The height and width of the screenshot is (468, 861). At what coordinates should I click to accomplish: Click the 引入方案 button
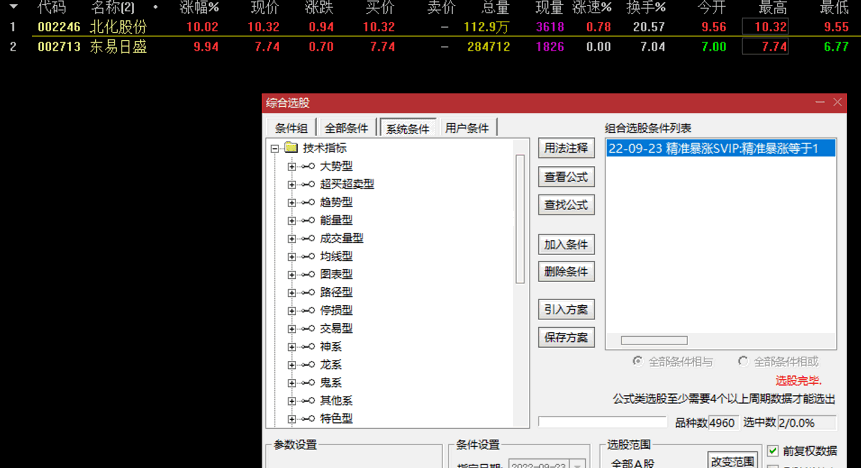(566, 310)
